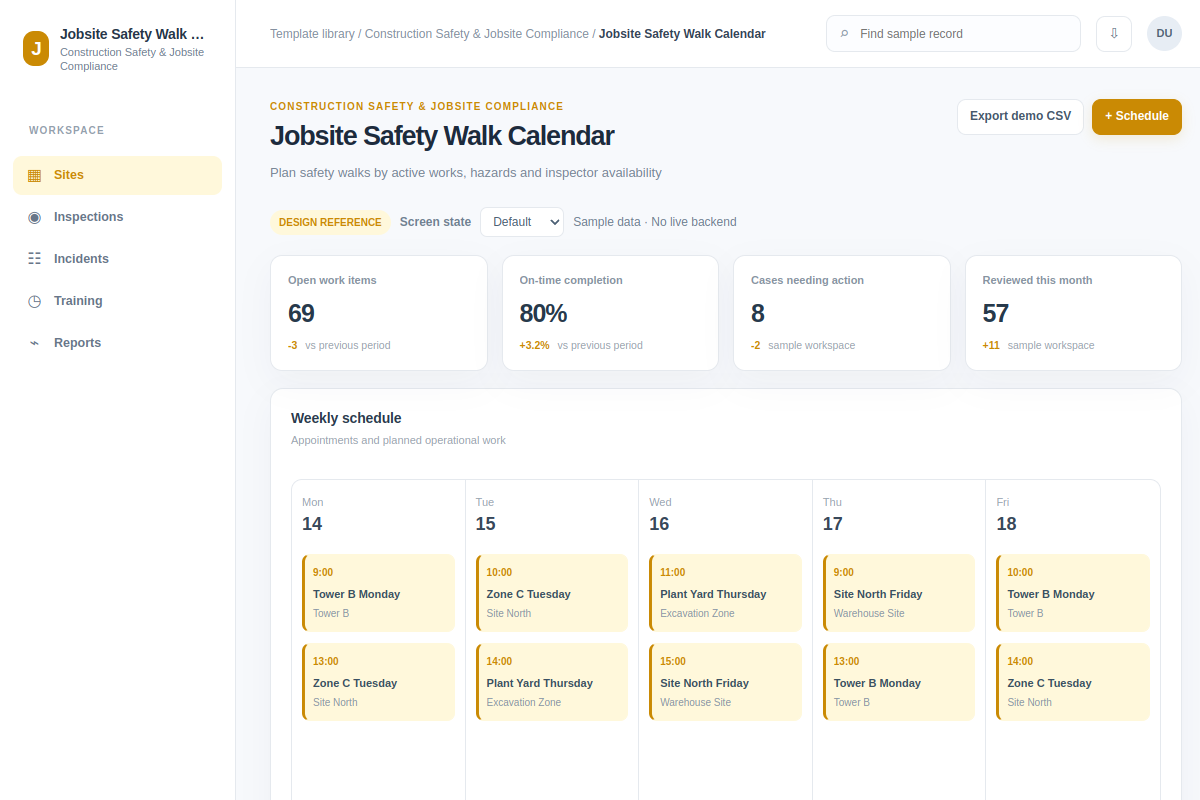The image size is (1200, 800).
Task: Click the value 69 in Open work items
Action: [301, 314]
